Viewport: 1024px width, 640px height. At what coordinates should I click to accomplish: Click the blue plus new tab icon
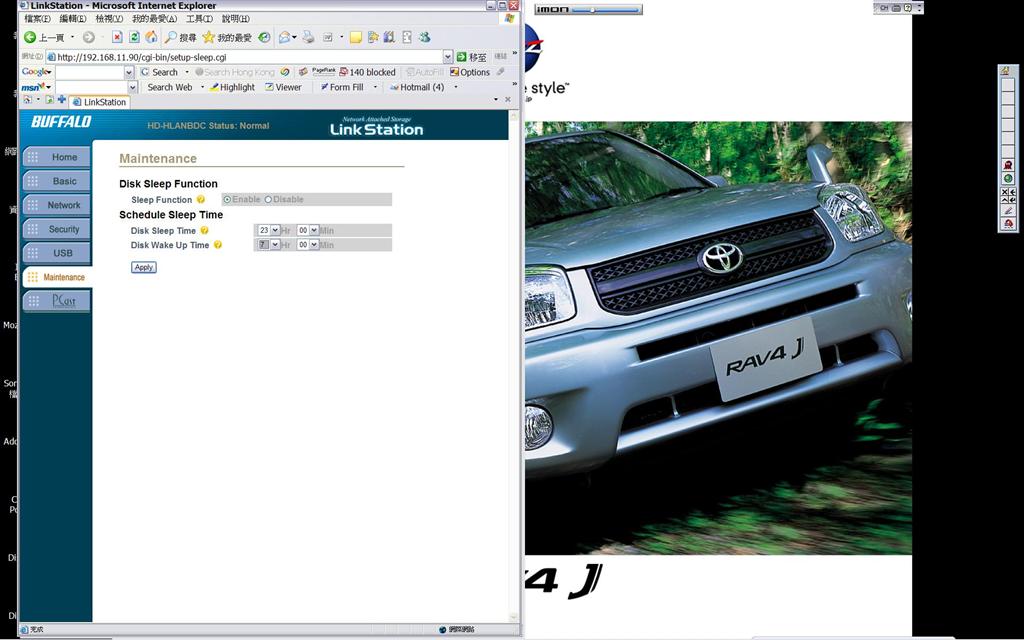[x=61, y=99]
